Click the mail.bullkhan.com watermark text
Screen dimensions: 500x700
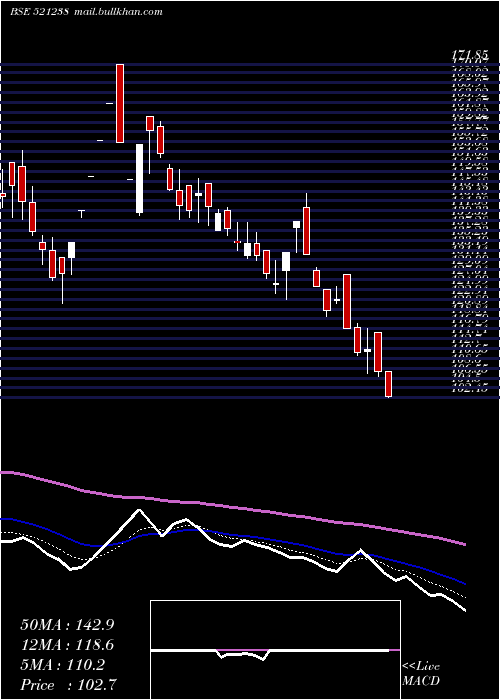click(x=117, y=12)
